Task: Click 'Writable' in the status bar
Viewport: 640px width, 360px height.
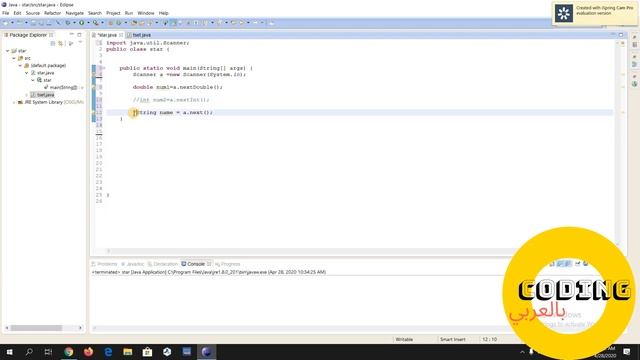Action: (404, 340)
